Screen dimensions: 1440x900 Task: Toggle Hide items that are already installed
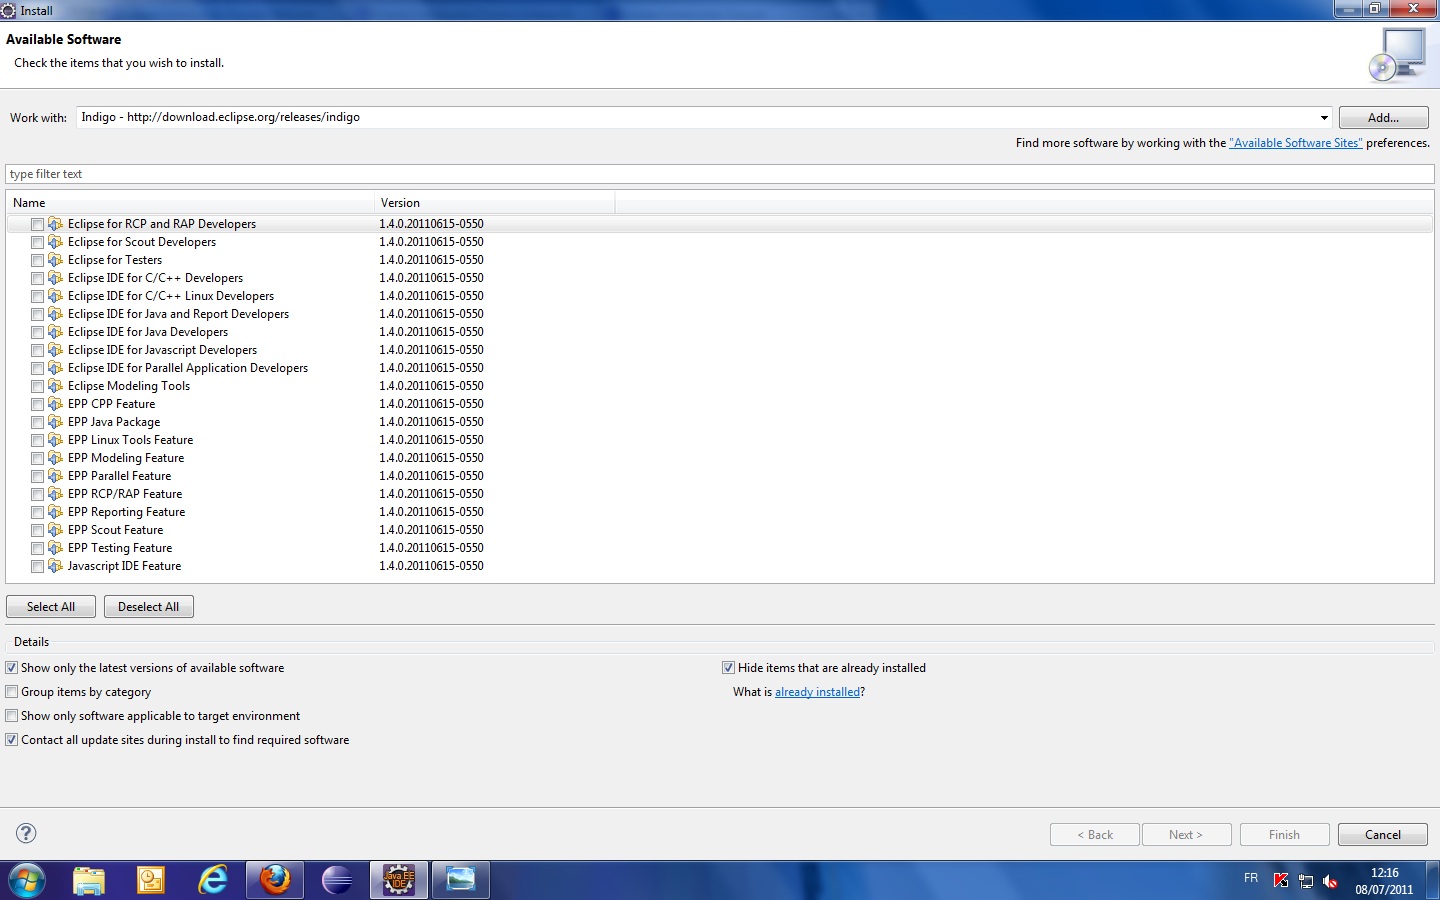coord(729,668)
